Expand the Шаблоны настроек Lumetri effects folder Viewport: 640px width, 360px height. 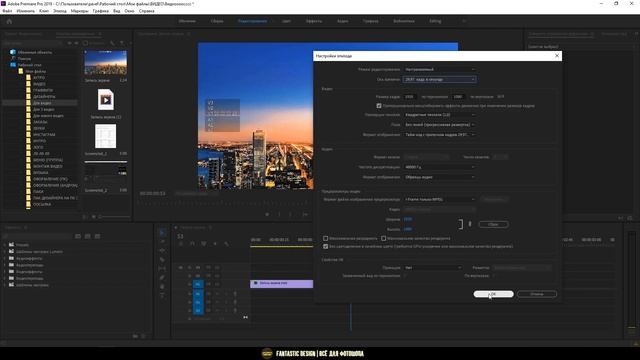coord(5,252)
